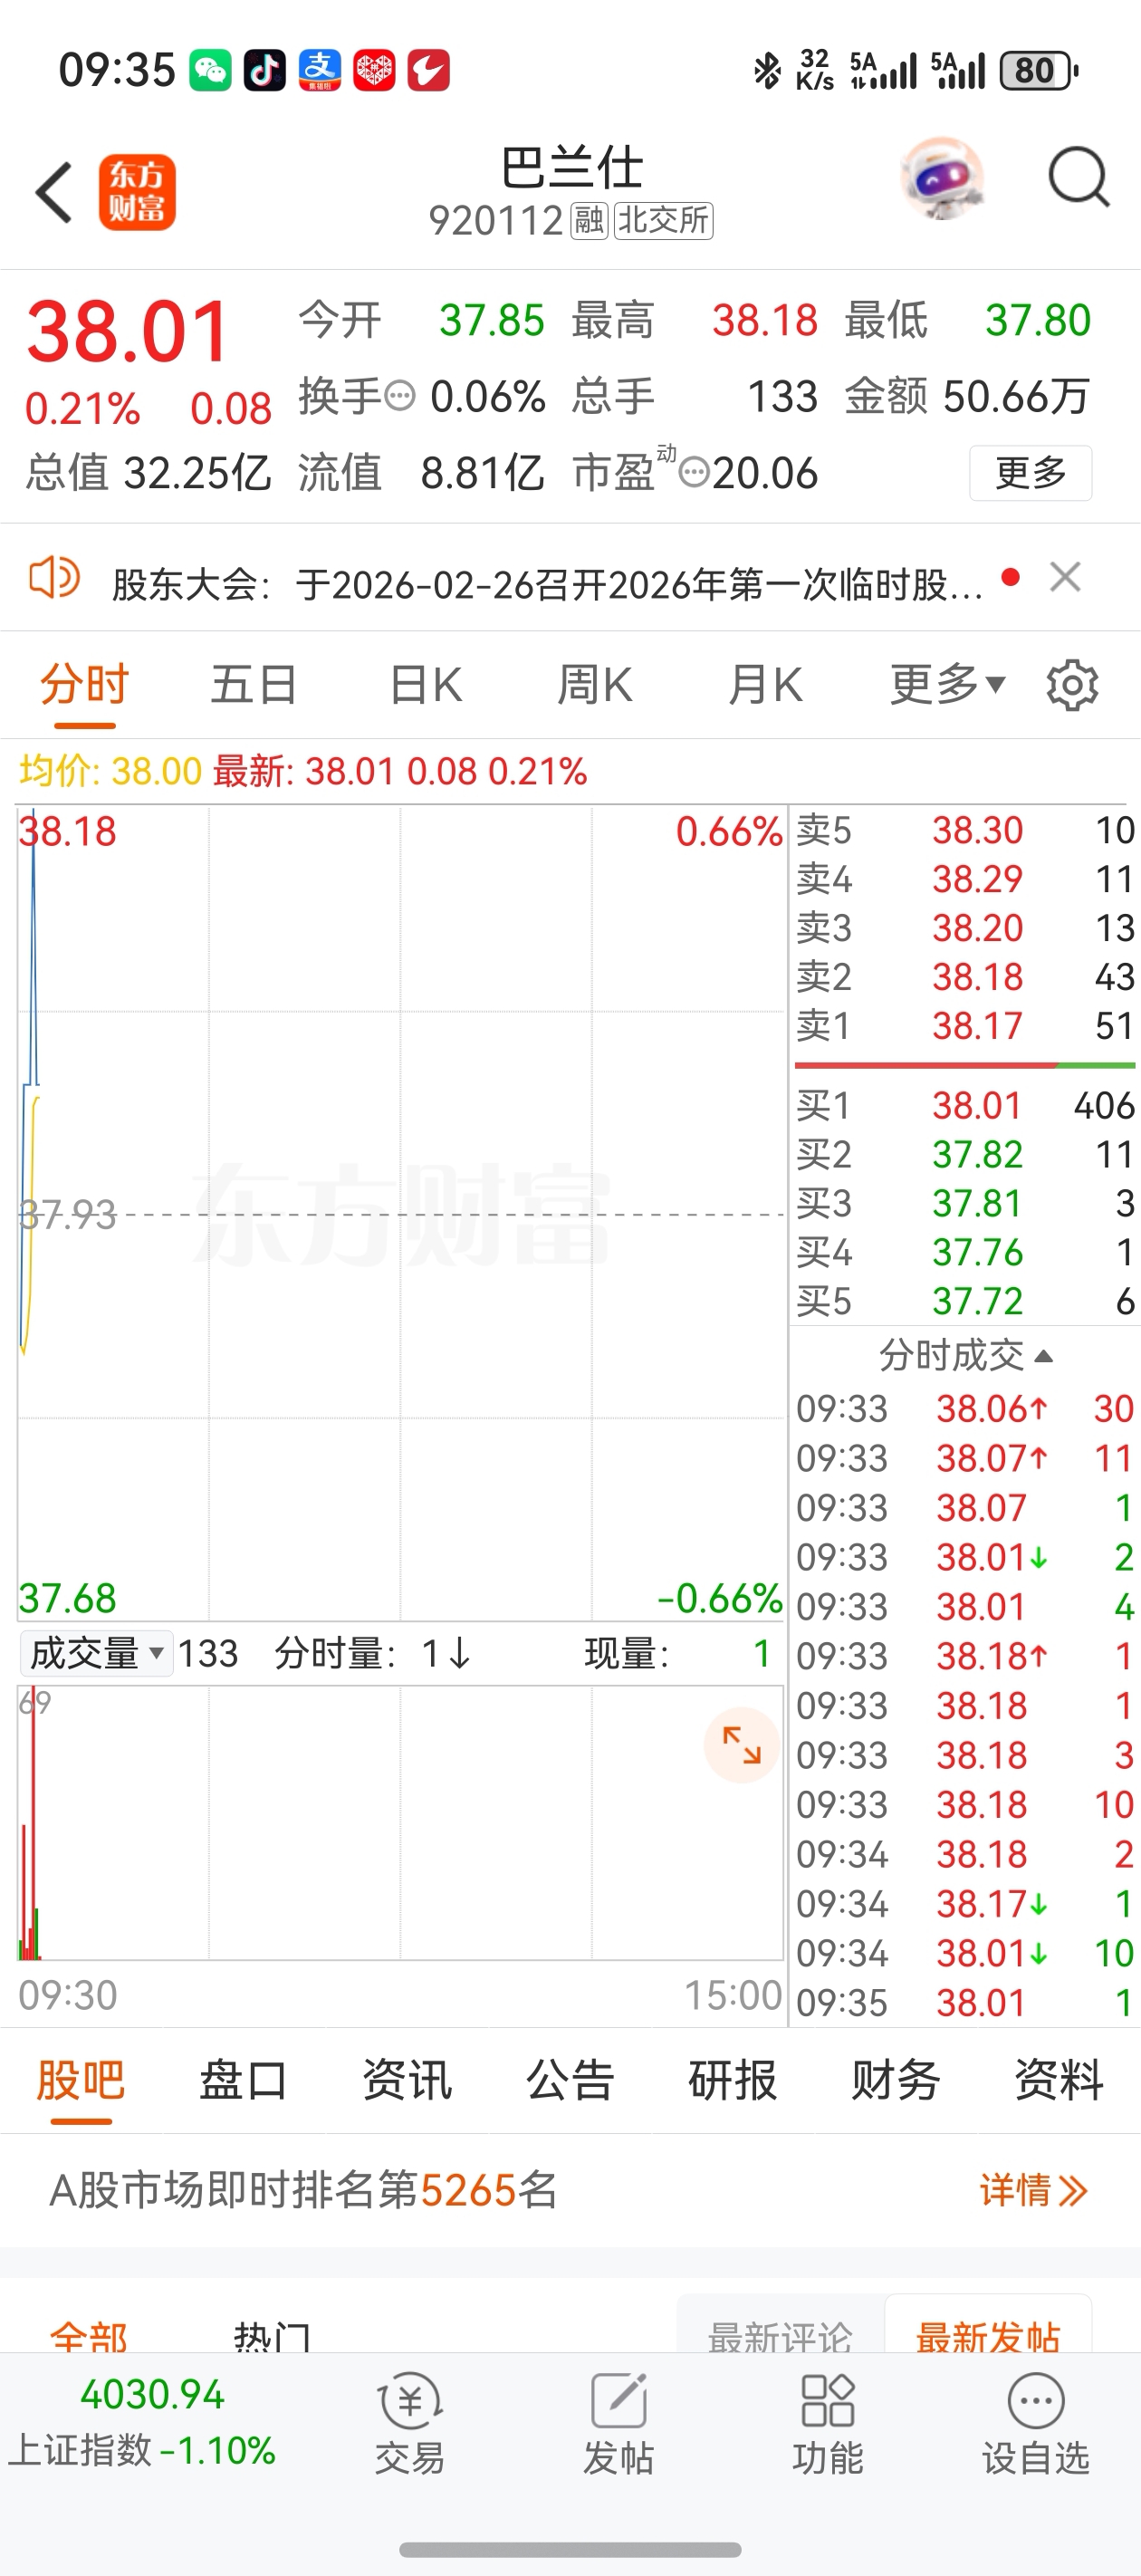Open the AI robot assistant avatar

coord(941,179)
